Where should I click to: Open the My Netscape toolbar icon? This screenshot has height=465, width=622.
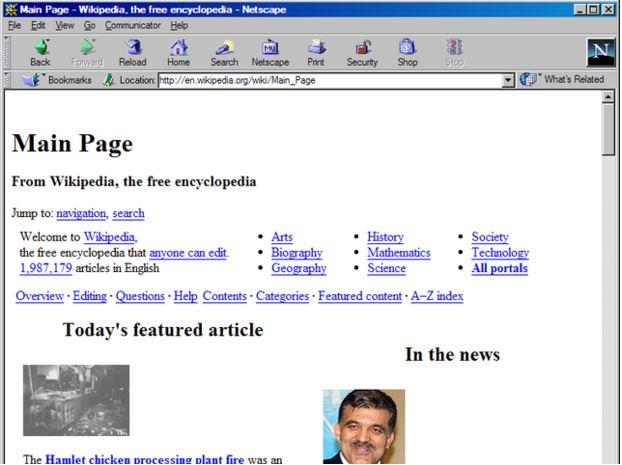(270, 47)
